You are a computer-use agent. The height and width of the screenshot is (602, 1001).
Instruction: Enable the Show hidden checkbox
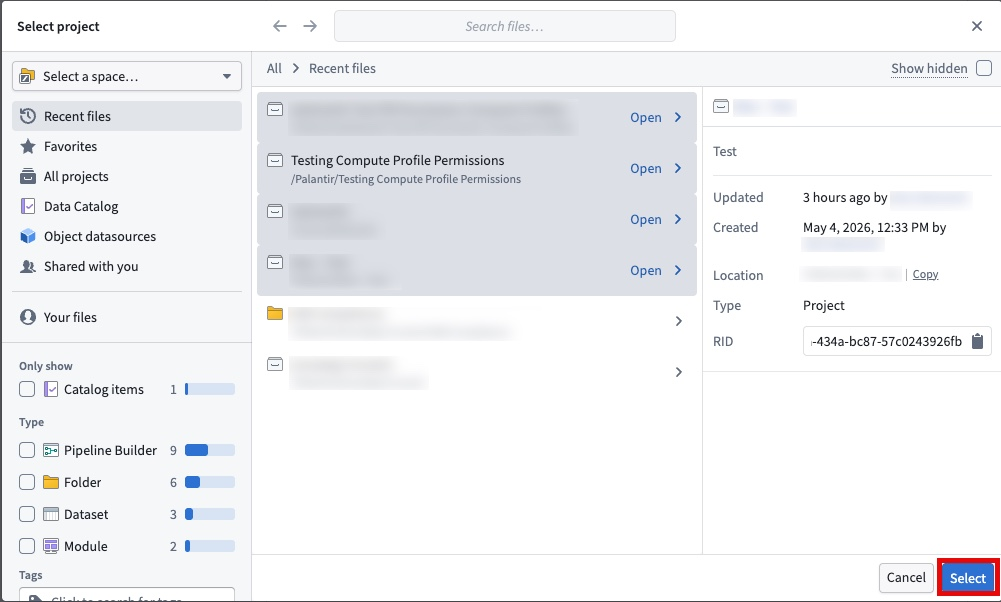tap(984, 68)
